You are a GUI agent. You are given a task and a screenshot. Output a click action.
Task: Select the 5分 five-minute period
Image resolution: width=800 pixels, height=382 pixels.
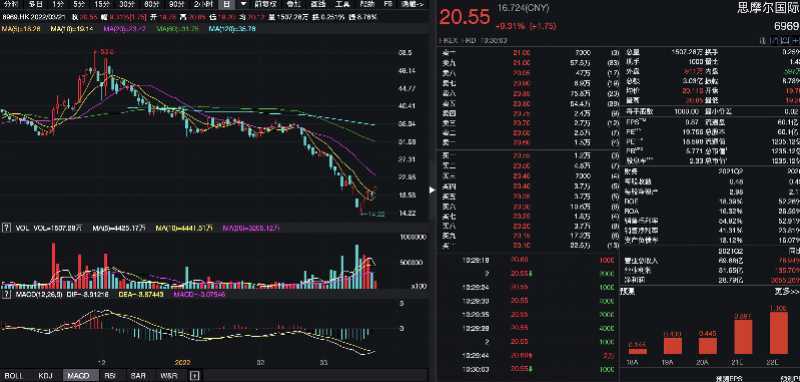79,4
